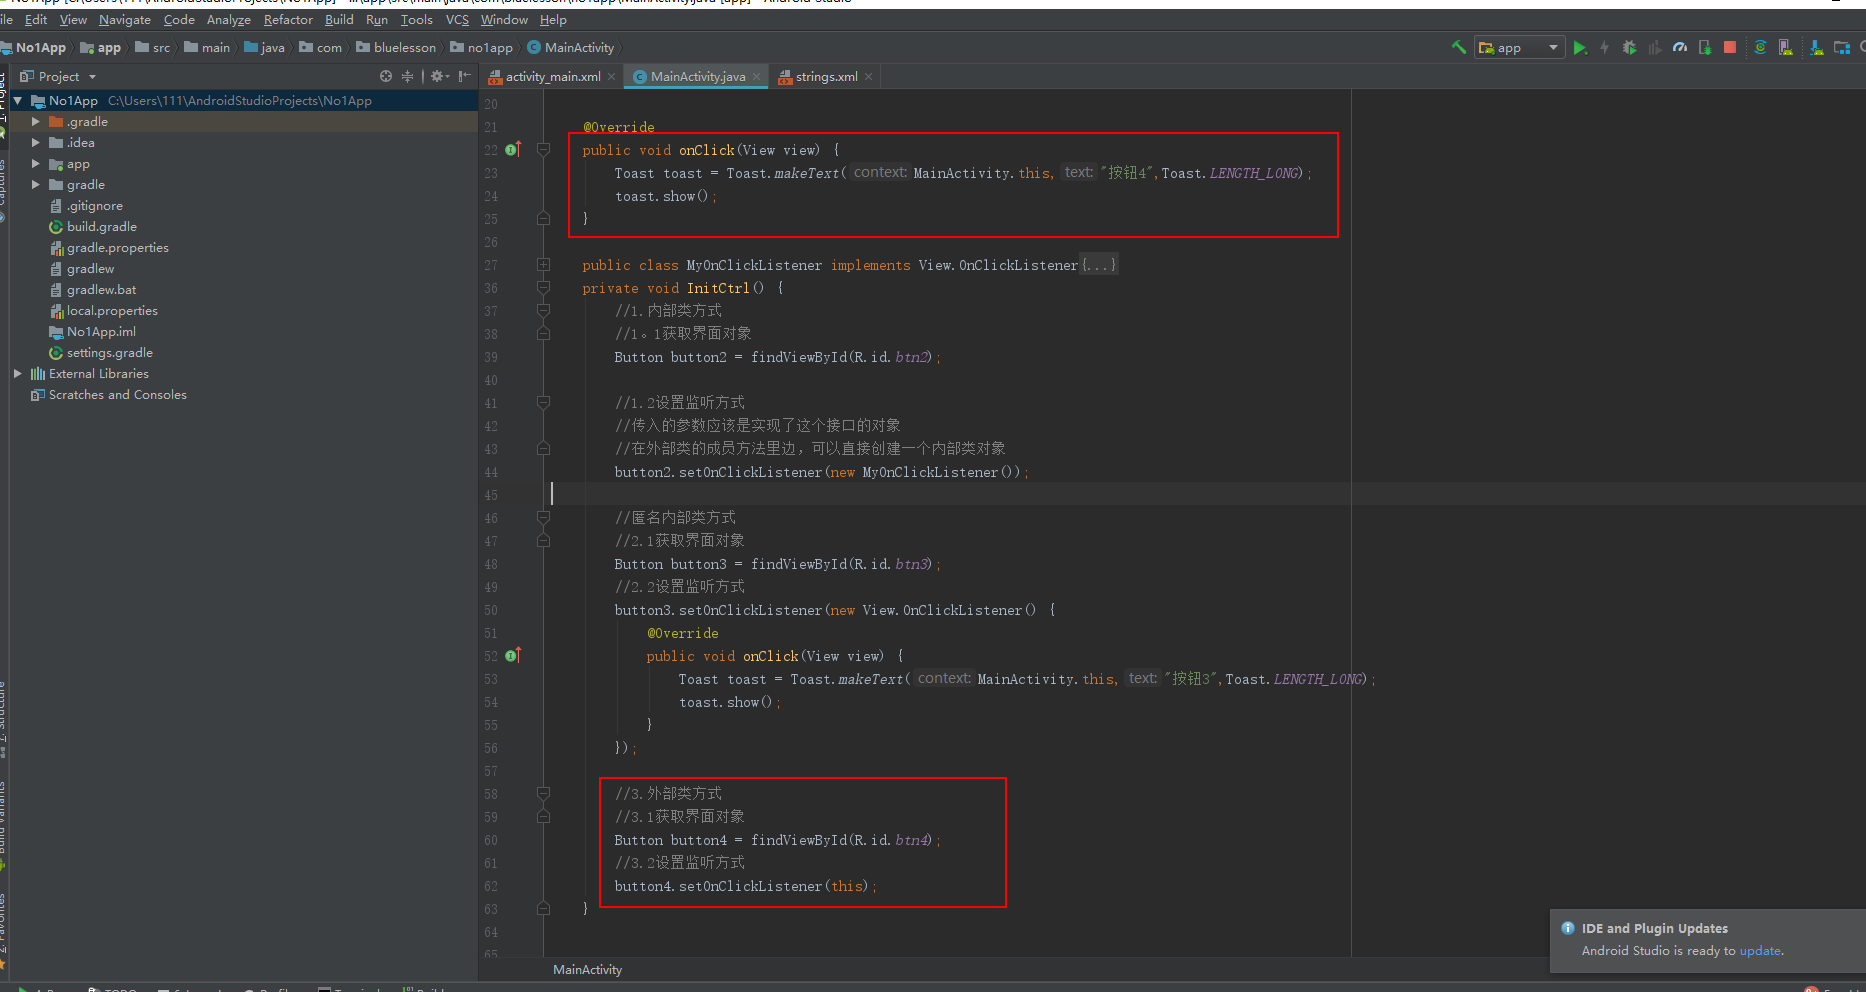The height and width of the screenshot is (992, 1866).
Task: Expand folded MyOnClickListener class at line 27
Action: (543, 265)
